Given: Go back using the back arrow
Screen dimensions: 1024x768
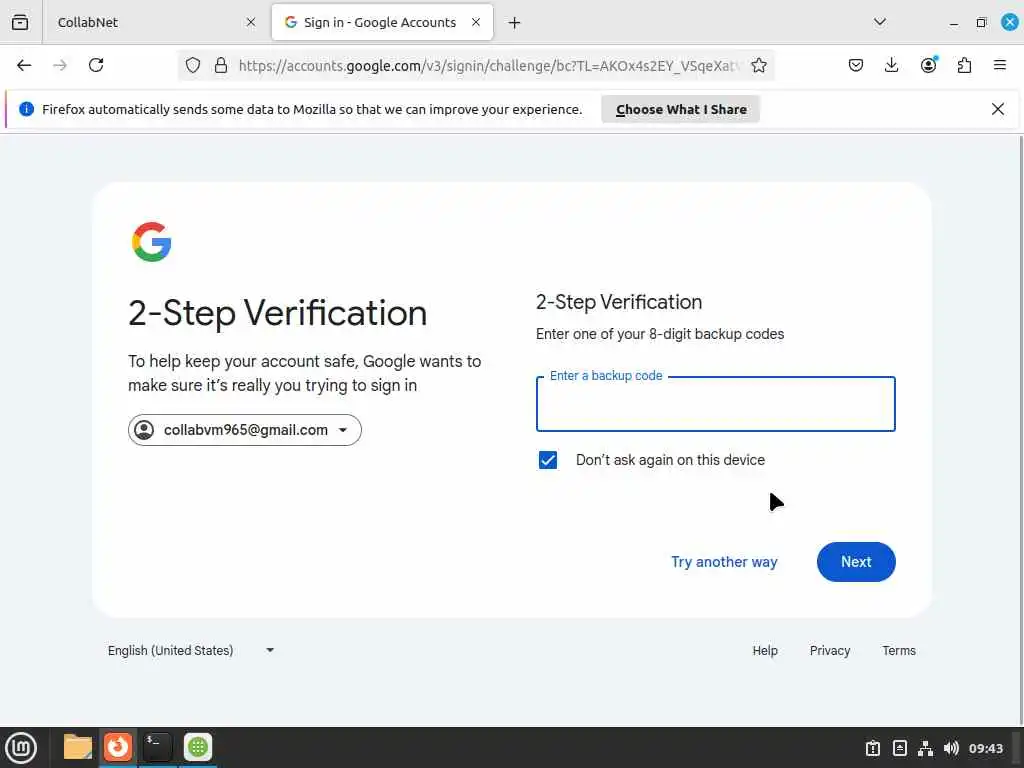Looking at the screenshot, I should point(24,65).
